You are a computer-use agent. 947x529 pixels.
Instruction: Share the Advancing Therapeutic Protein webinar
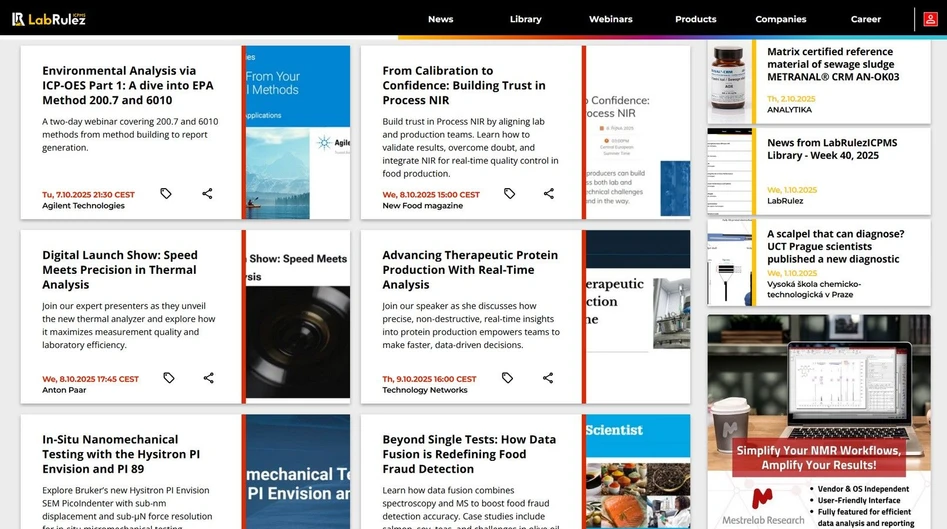548,377
